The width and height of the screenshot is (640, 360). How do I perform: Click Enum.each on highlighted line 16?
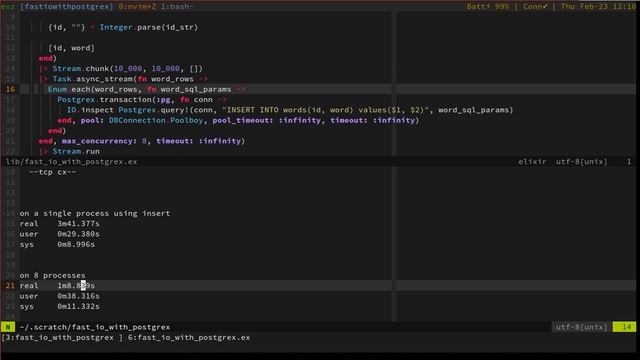coord(69,89)
